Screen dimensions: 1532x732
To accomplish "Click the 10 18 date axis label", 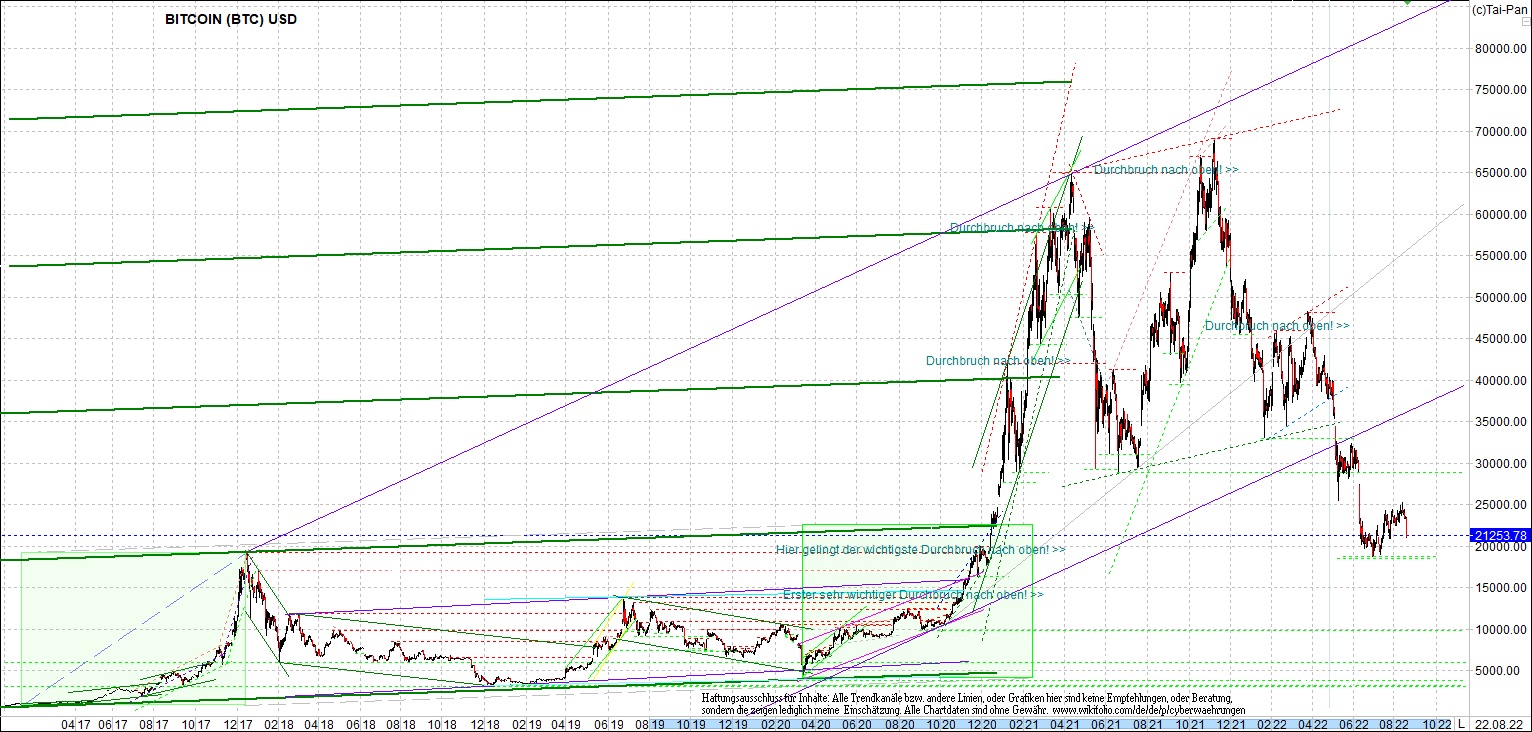I will click(x=443, y=724).
